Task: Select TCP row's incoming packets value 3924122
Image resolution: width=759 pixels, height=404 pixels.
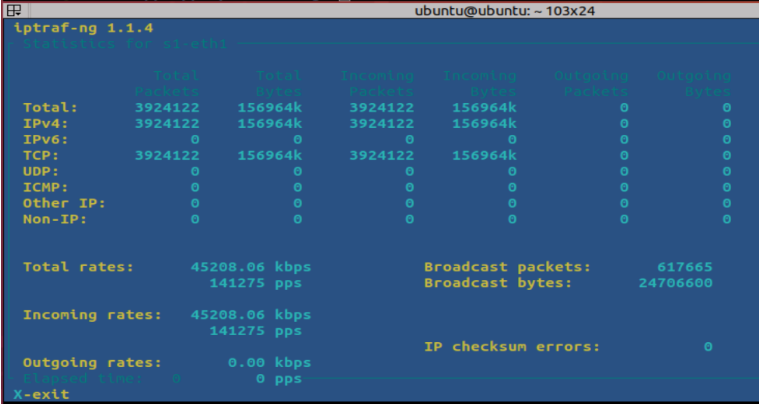Action: (382, 155)
